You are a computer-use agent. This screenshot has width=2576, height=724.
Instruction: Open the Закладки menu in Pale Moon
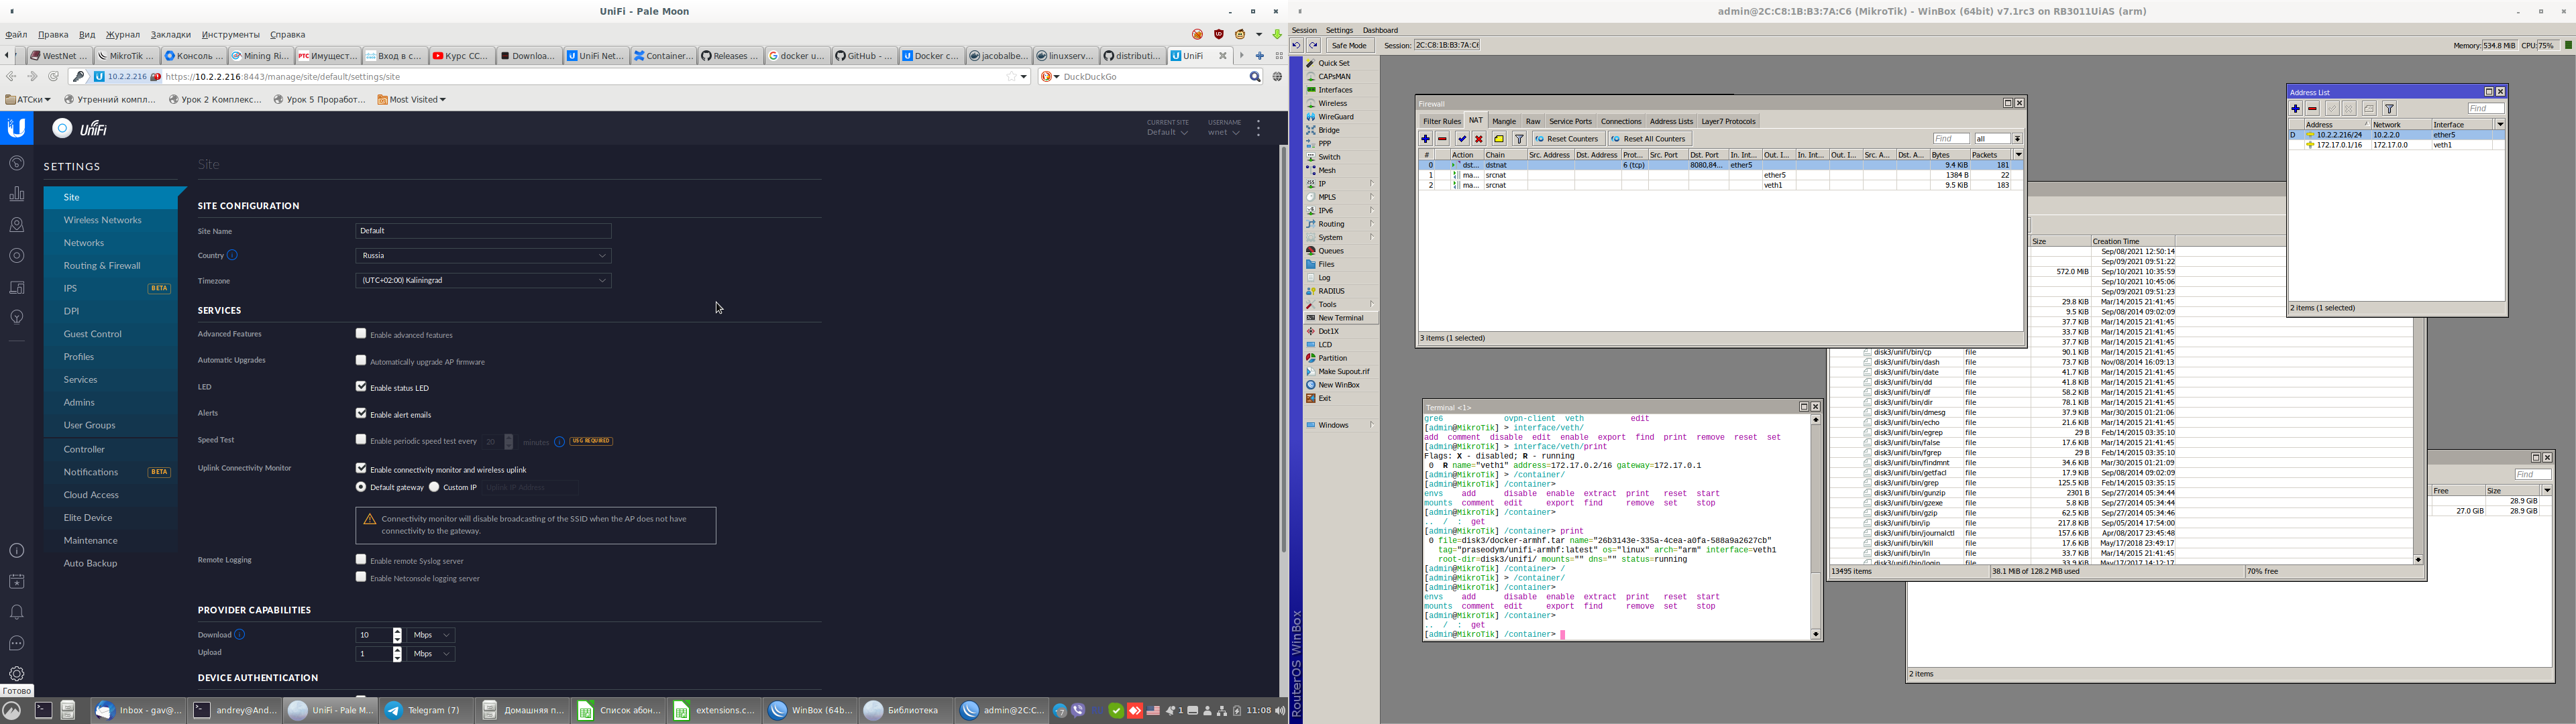pos(171,34)
